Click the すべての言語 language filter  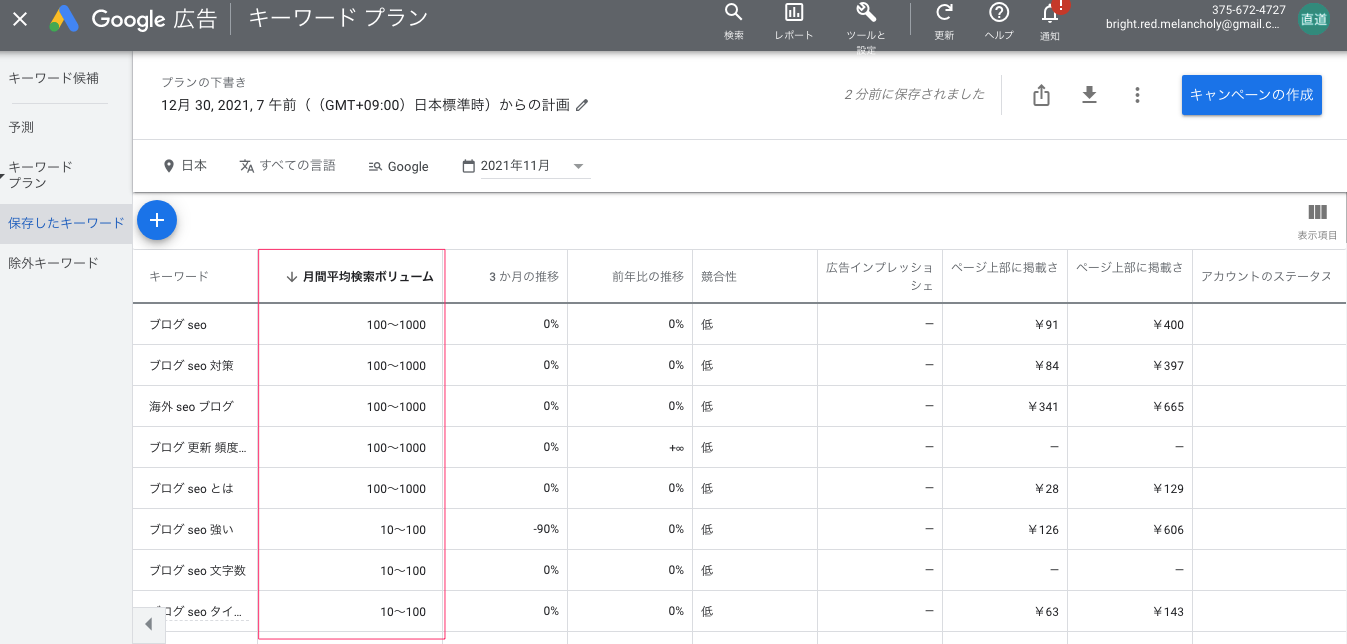[288, 166]
